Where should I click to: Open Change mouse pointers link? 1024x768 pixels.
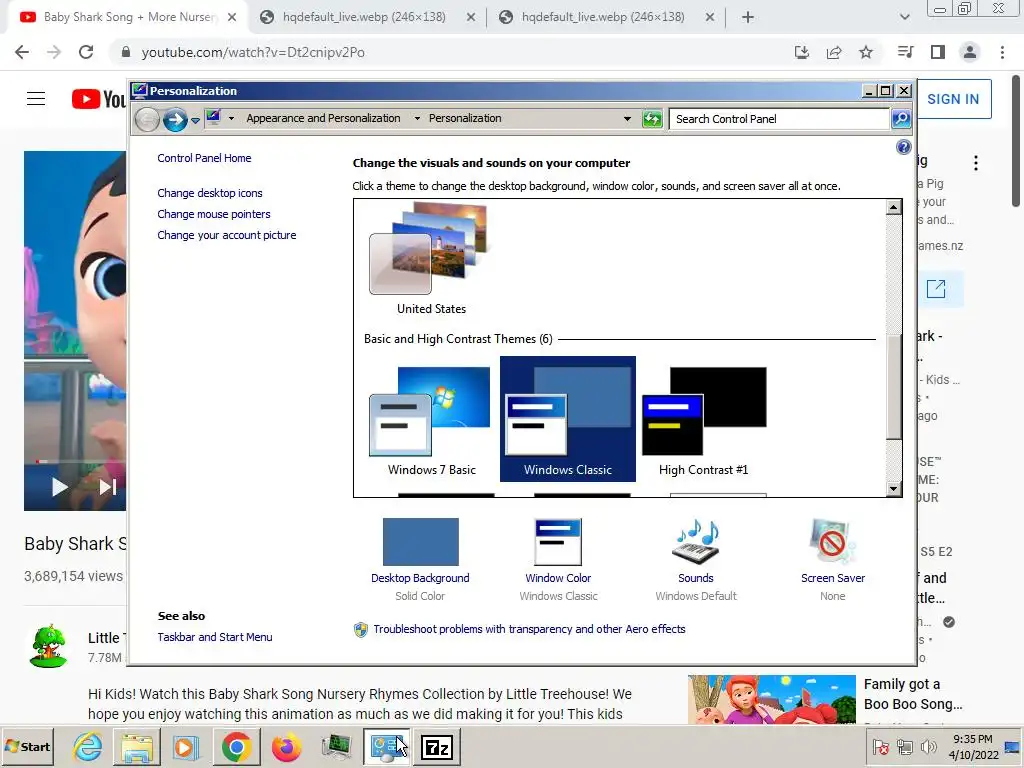[214, 214]
